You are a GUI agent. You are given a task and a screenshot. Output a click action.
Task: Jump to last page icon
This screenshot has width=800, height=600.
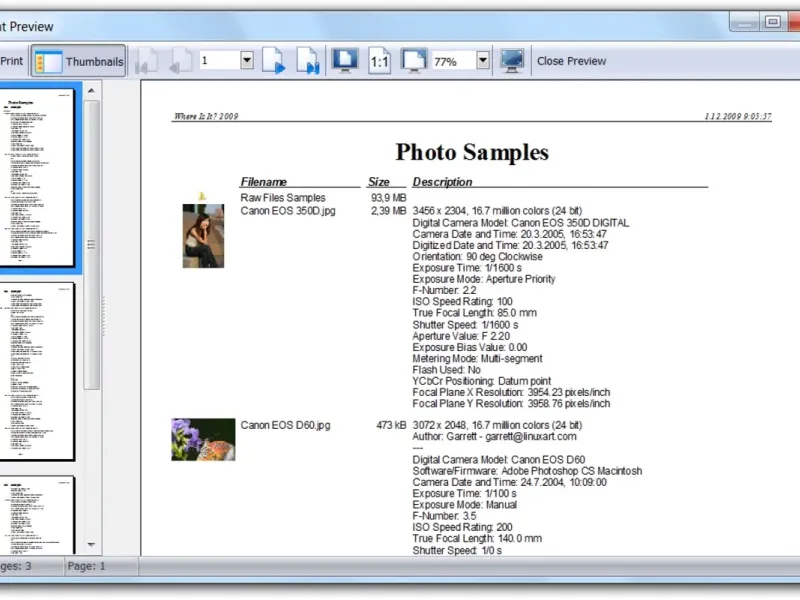[x=308, y=61]
